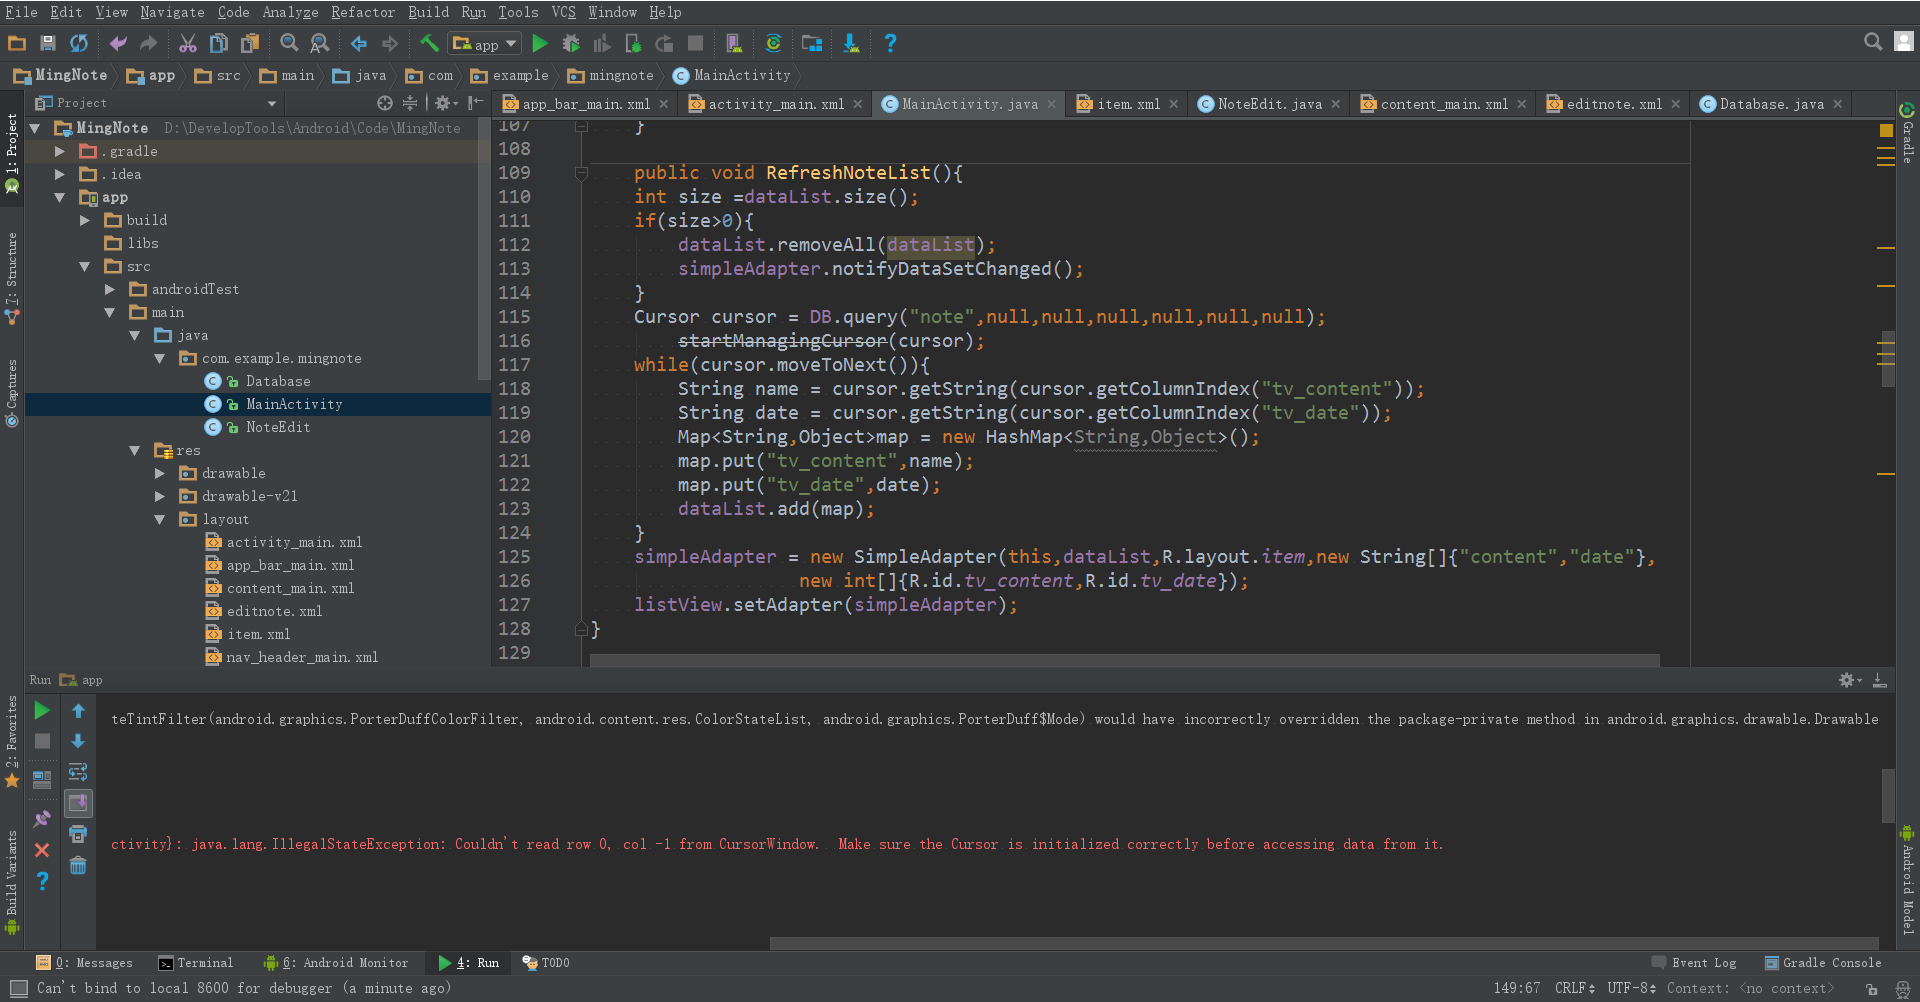
Task: Click the red Close X in Run panel
Action: pos(42,850)
